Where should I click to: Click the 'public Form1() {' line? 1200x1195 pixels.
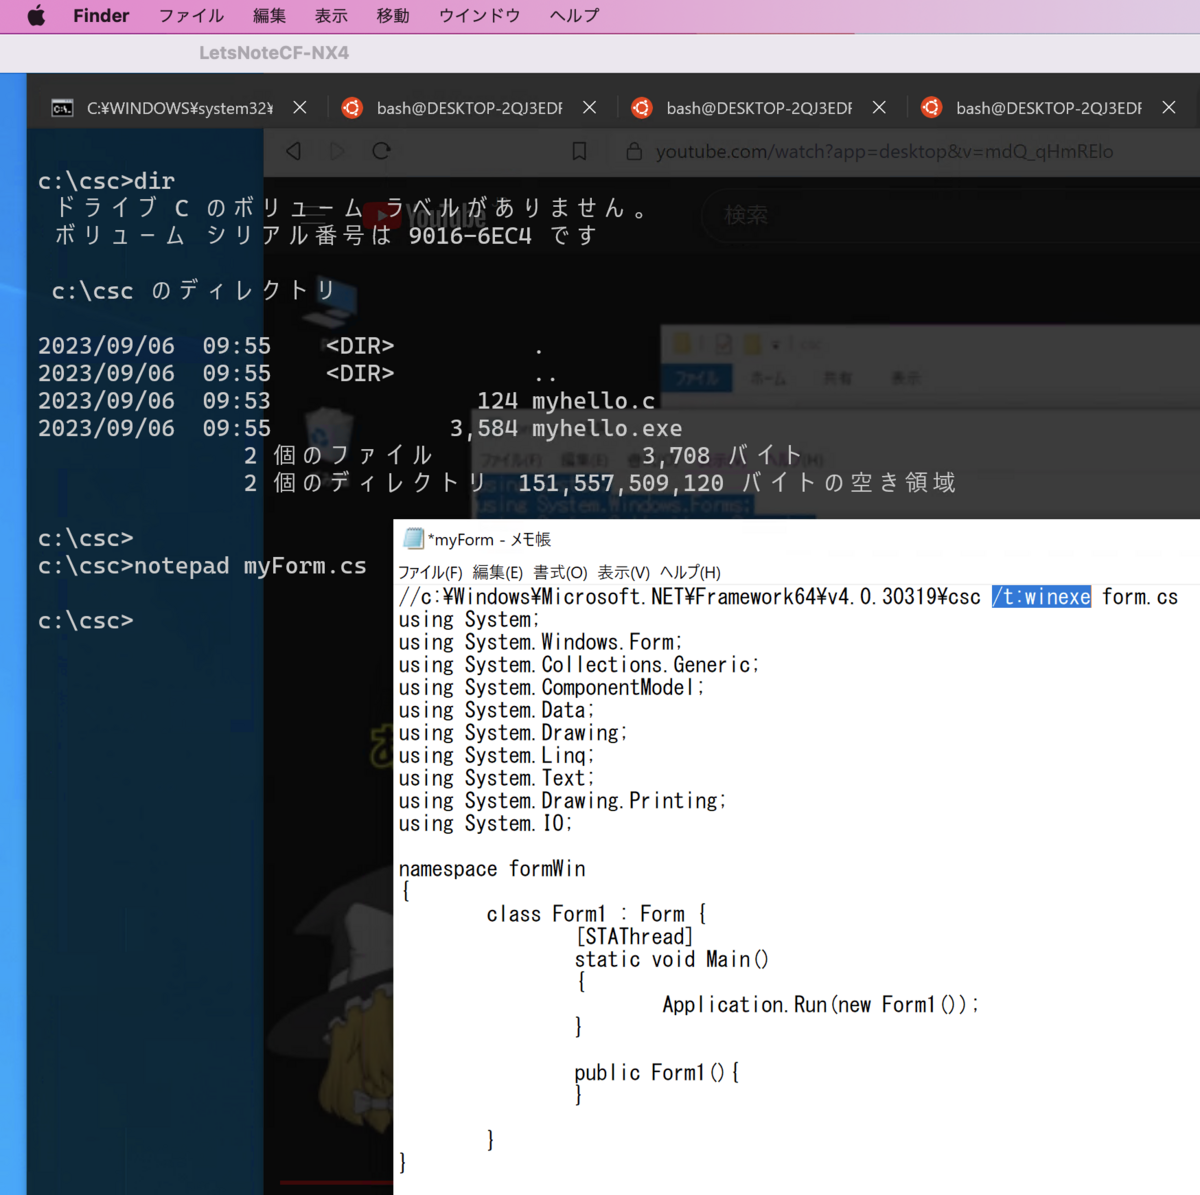(x=656, y=1073)
